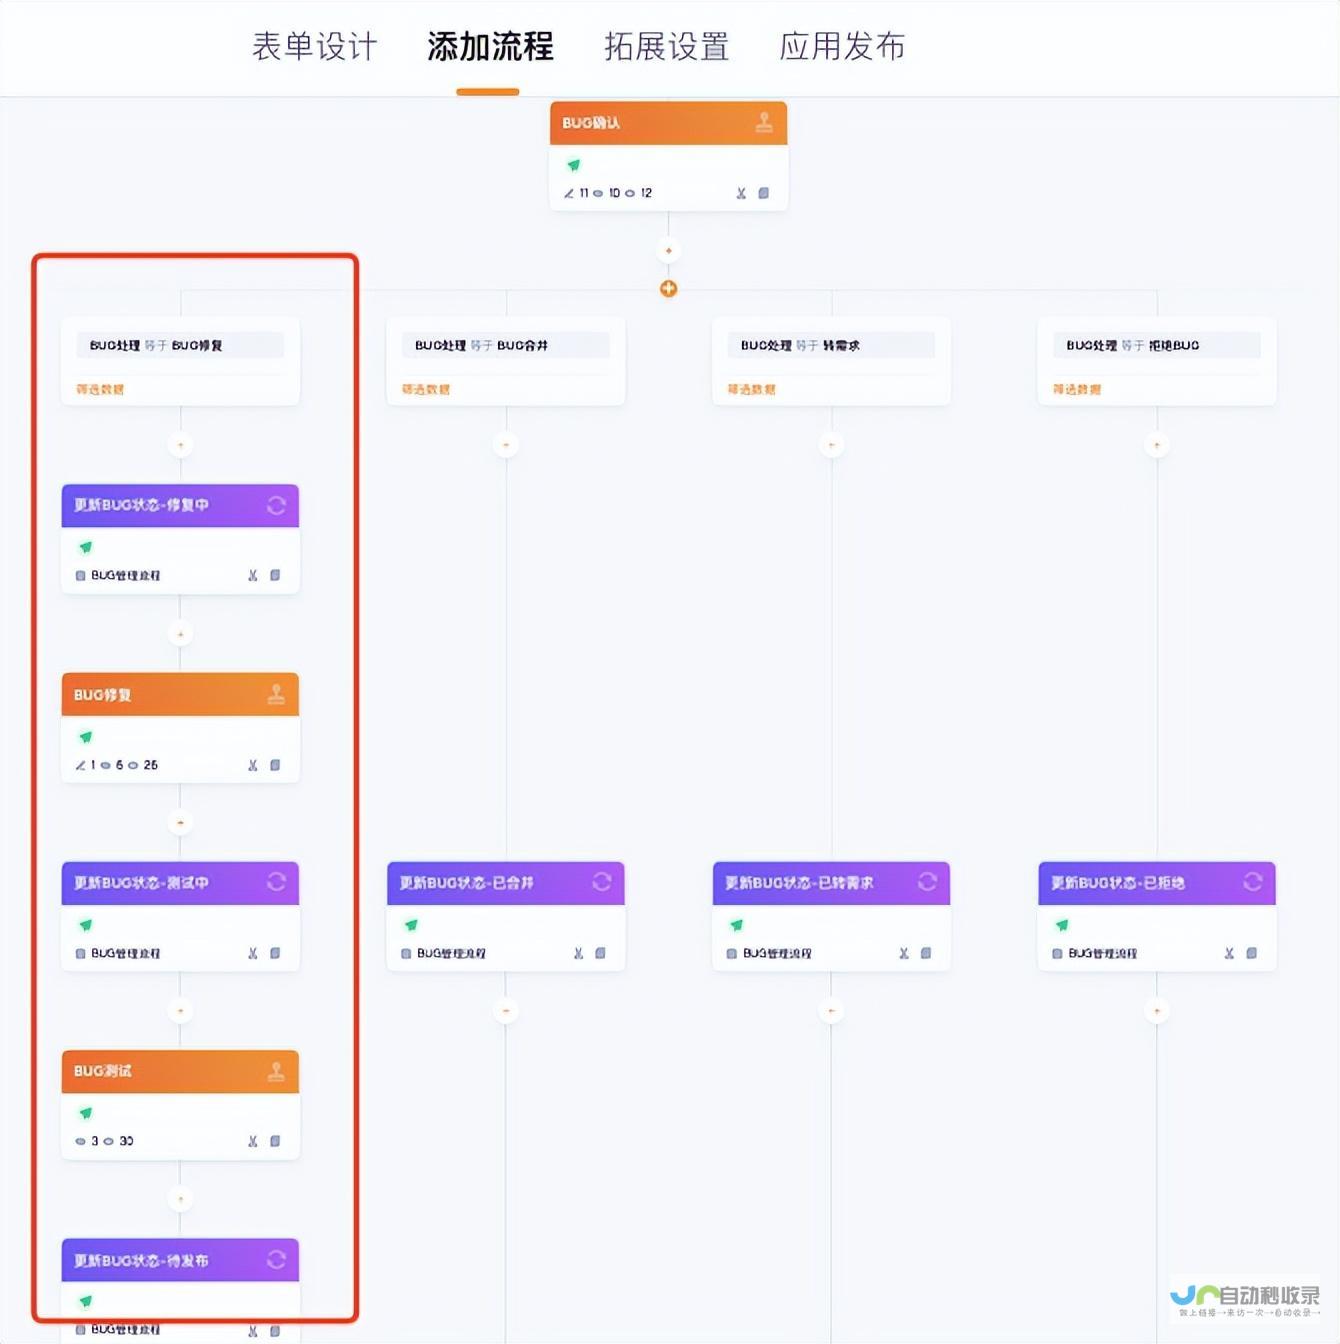This screenshot has width=1340, height=1344.
Task: Click scissors icon on 更新BUG状态-测试中 node
Action: point(253,953)
